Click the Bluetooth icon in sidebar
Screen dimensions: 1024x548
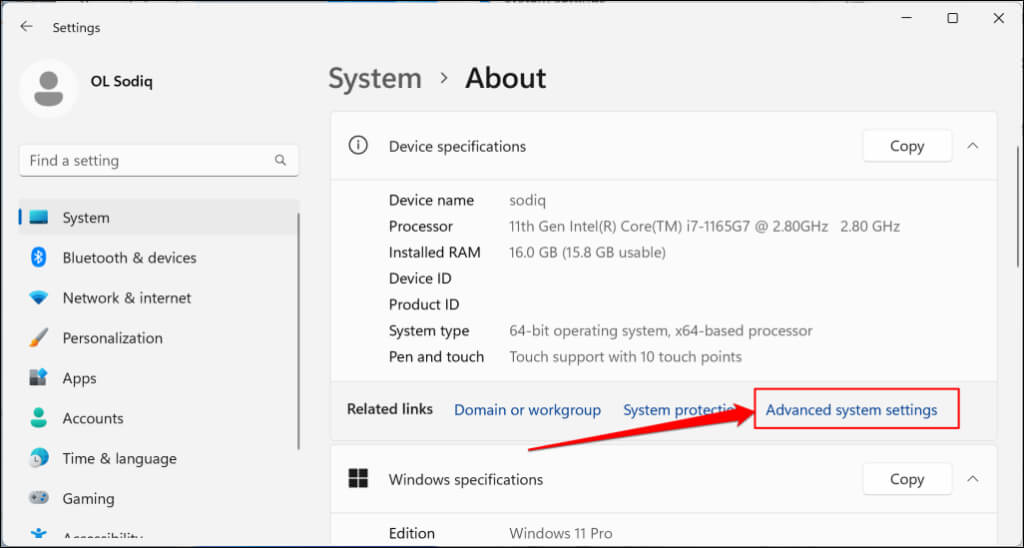pyautogui.click(x=39, y=258)
